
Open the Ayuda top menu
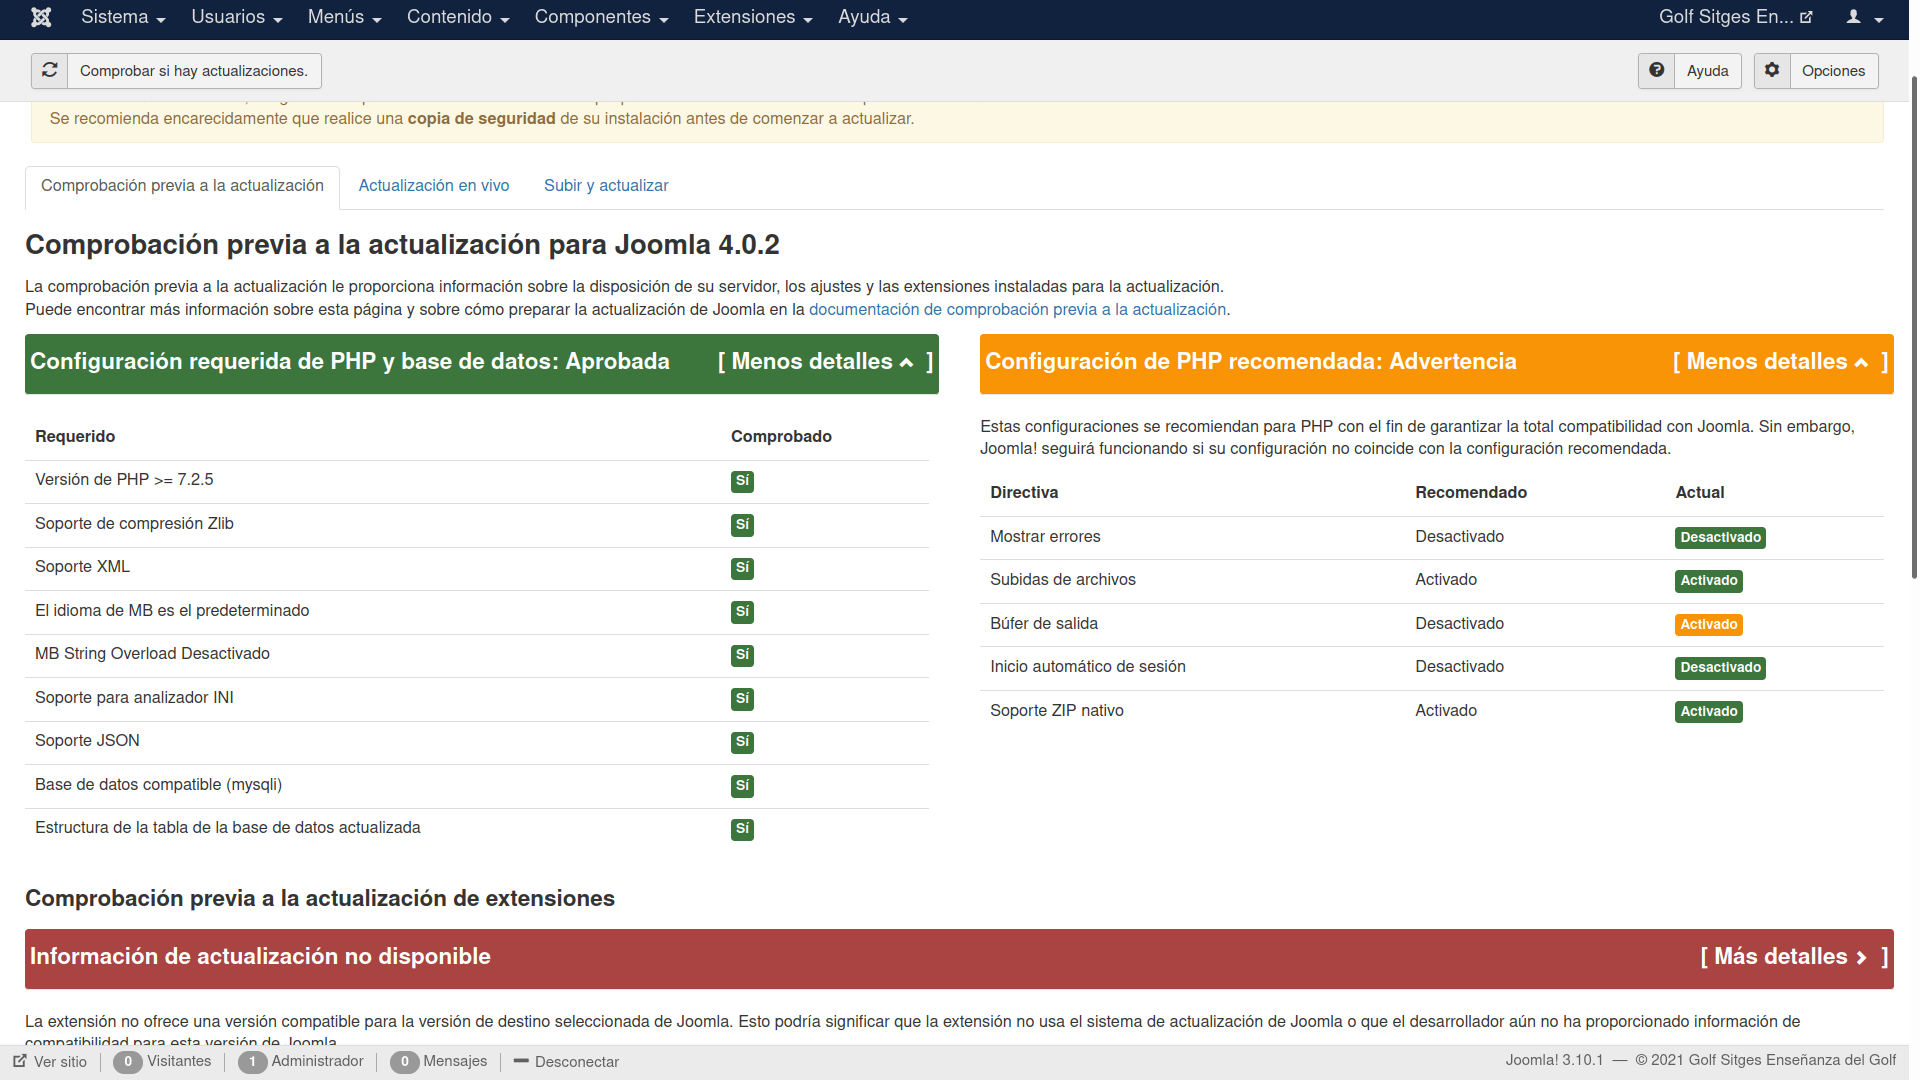(872, 17)
